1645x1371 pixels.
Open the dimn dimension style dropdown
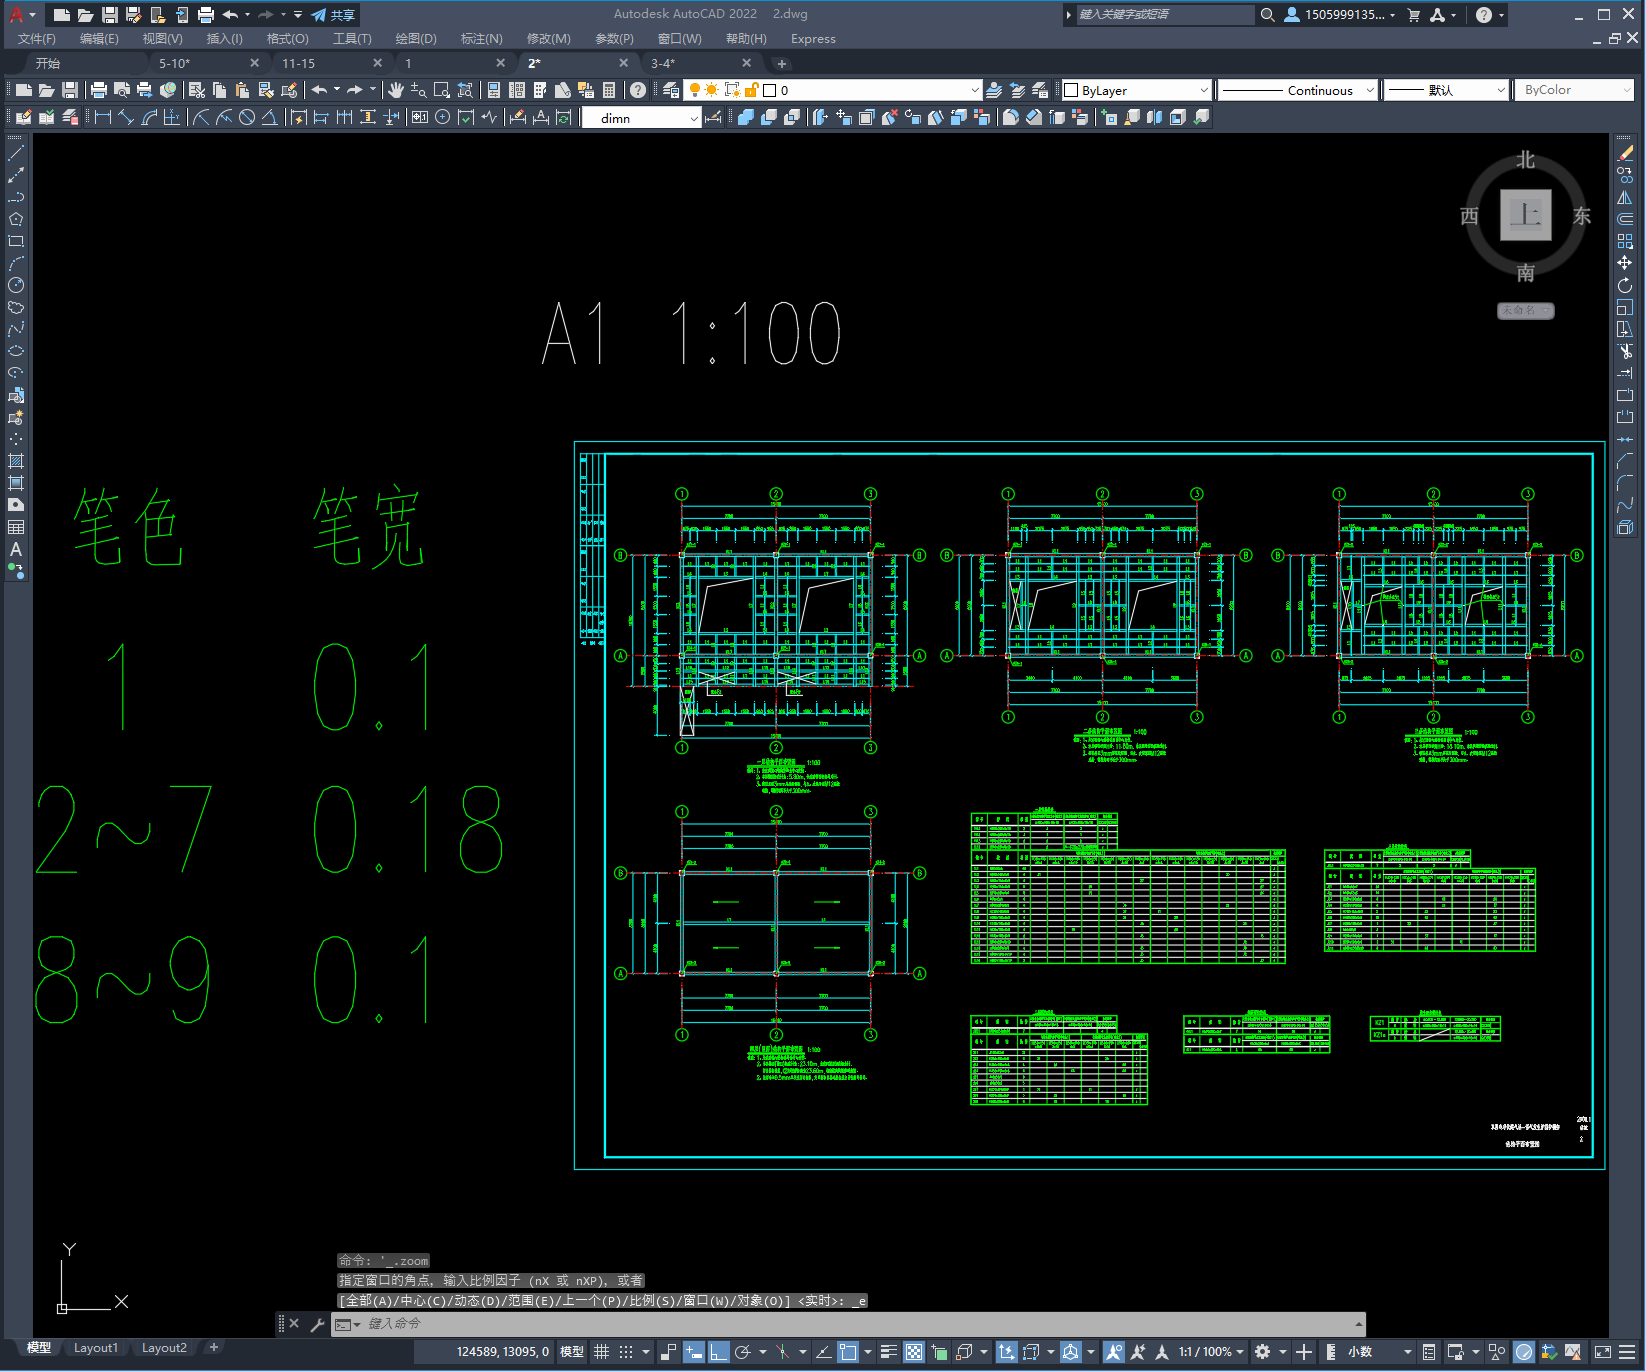click(x=693, y=118)
